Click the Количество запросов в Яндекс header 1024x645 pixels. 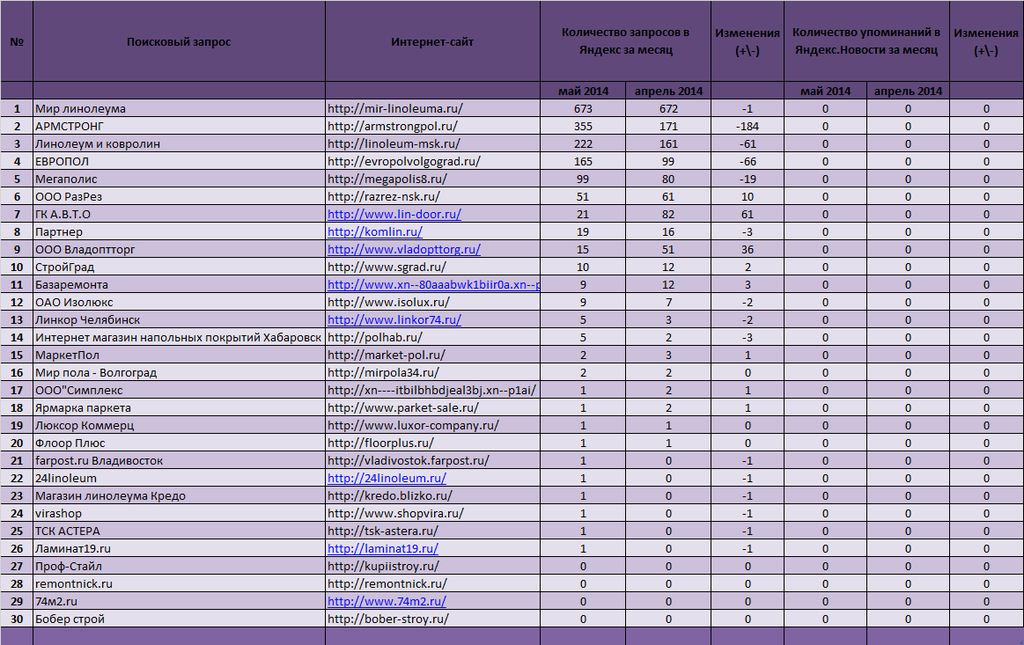[x=626, y=42]
